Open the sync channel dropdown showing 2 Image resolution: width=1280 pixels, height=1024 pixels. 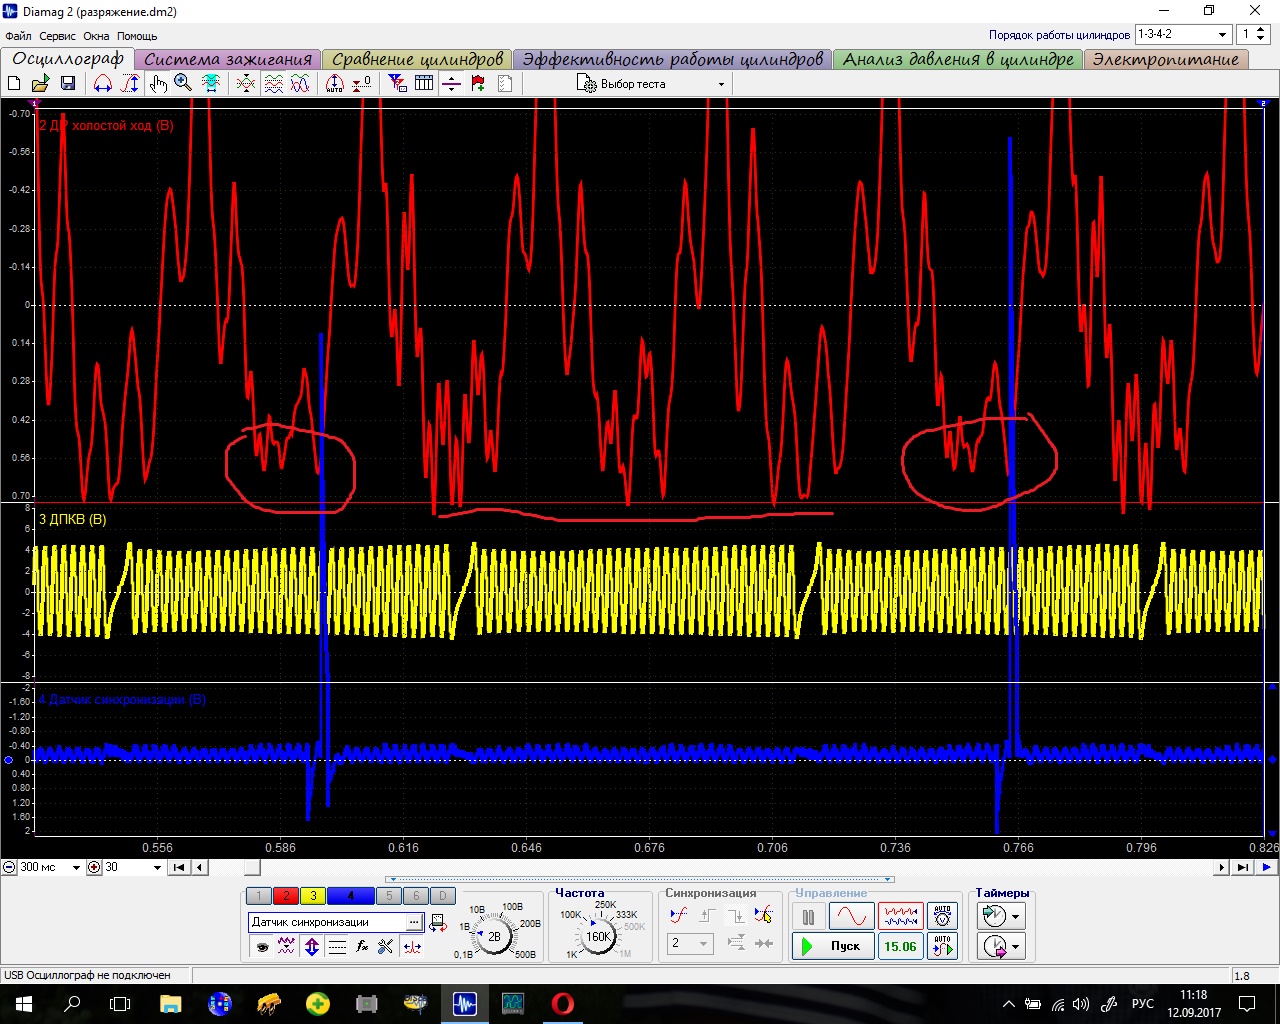point(690,943)
